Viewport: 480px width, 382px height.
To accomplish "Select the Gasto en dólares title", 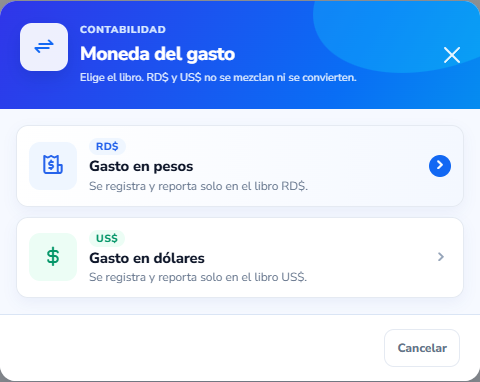I will (147, 258).
